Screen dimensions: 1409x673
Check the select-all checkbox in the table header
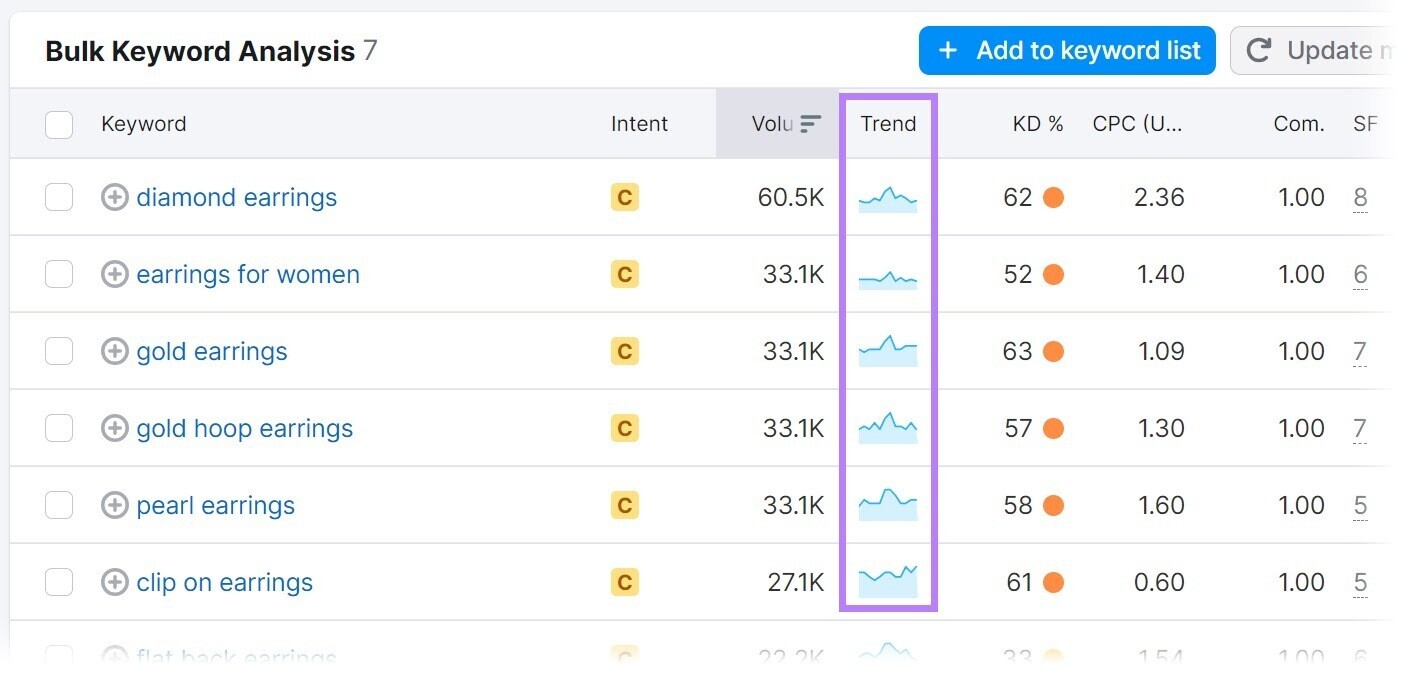(58, 124)
